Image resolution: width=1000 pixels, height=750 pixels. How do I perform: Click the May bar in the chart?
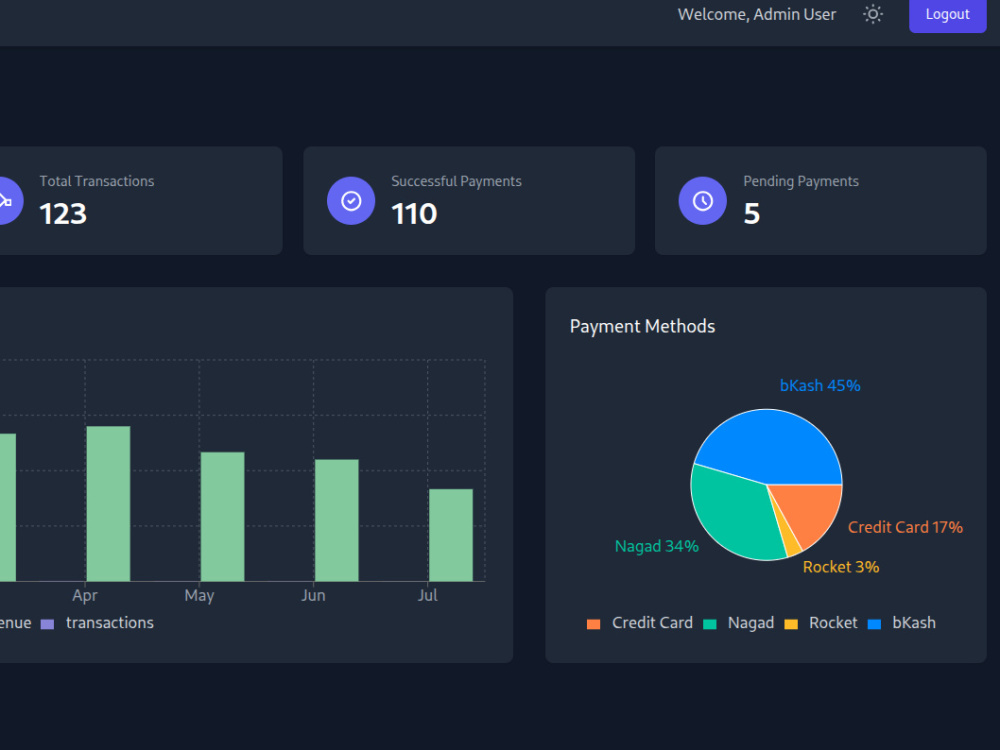pyautogui.click(x=223, y=517)
